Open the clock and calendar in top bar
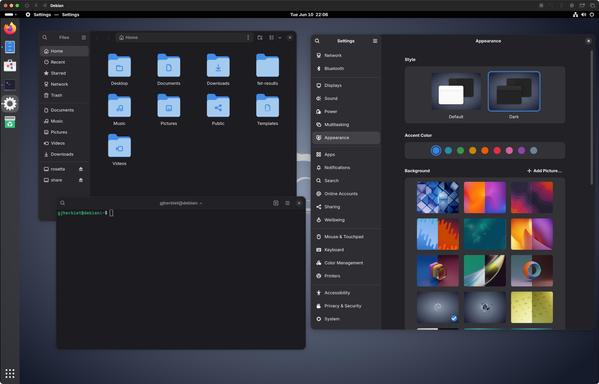This screenshot has width=599, height=384. click(x=309, y=15)
